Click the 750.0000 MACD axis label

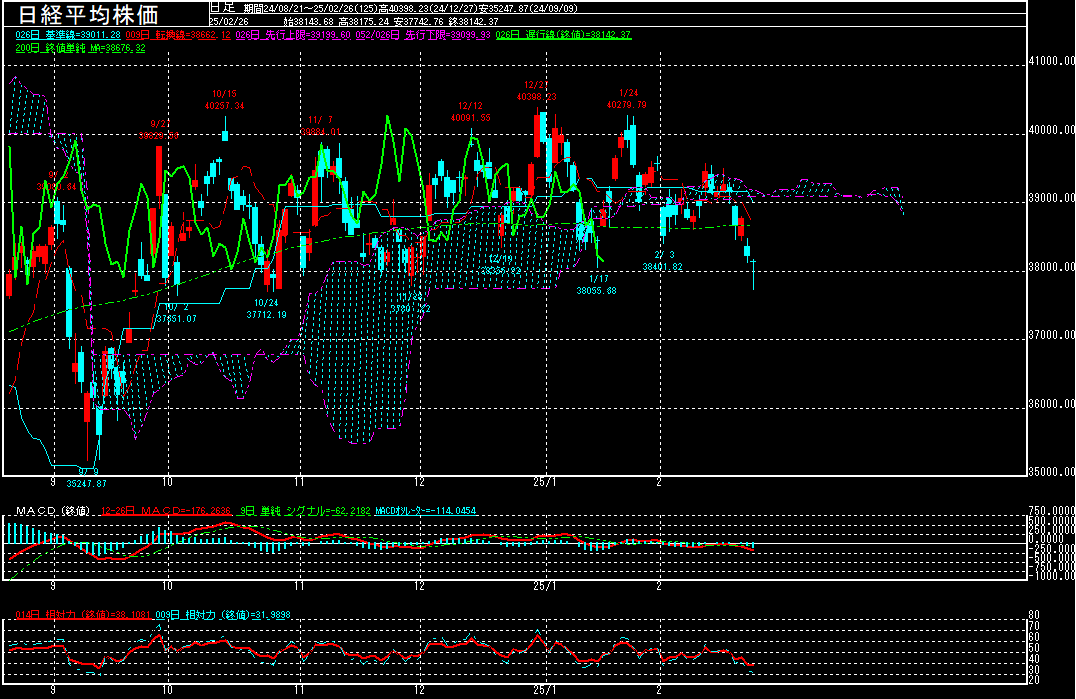[x=1052, y=511]
